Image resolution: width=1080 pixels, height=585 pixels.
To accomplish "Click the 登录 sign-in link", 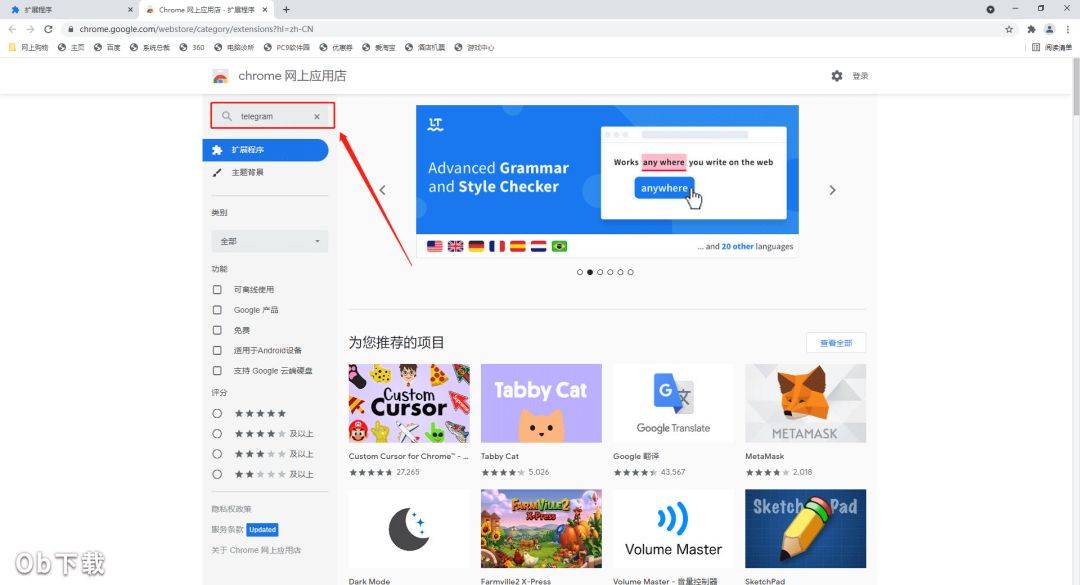I will [860, 76].
